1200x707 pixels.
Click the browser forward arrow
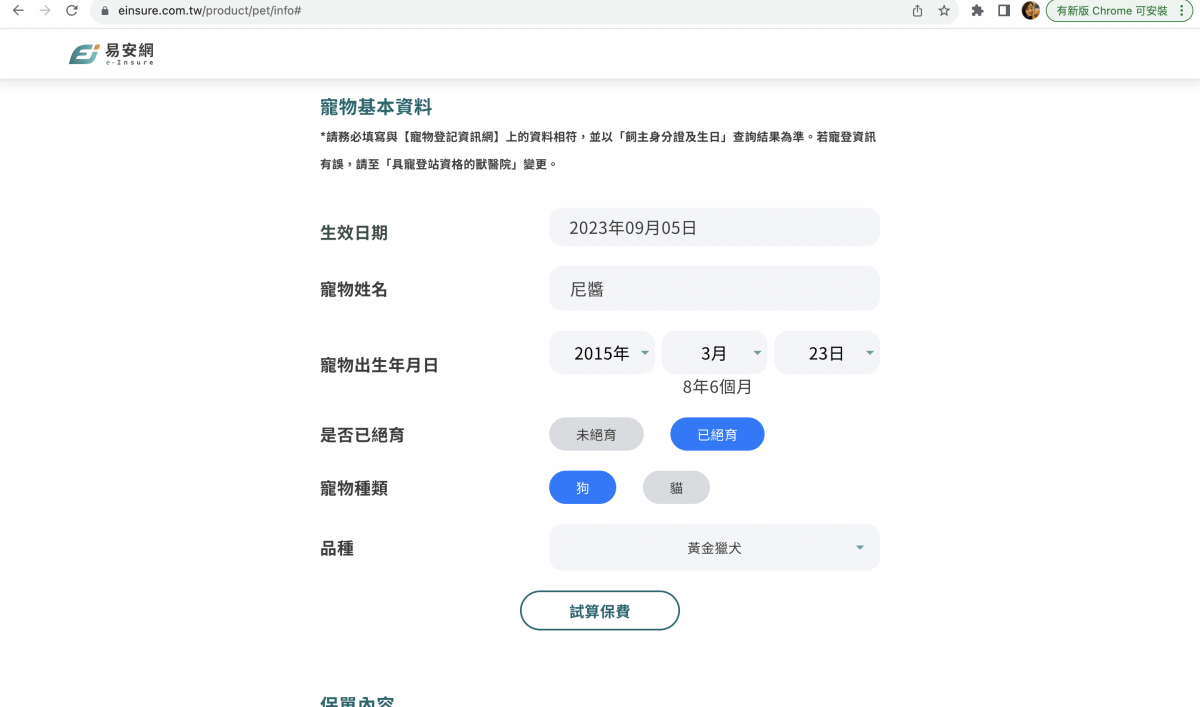[44, 11]
